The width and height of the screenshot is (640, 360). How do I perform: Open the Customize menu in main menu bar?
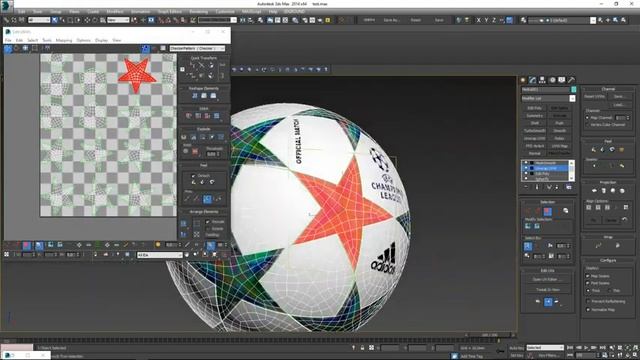(x=225, y=12)
